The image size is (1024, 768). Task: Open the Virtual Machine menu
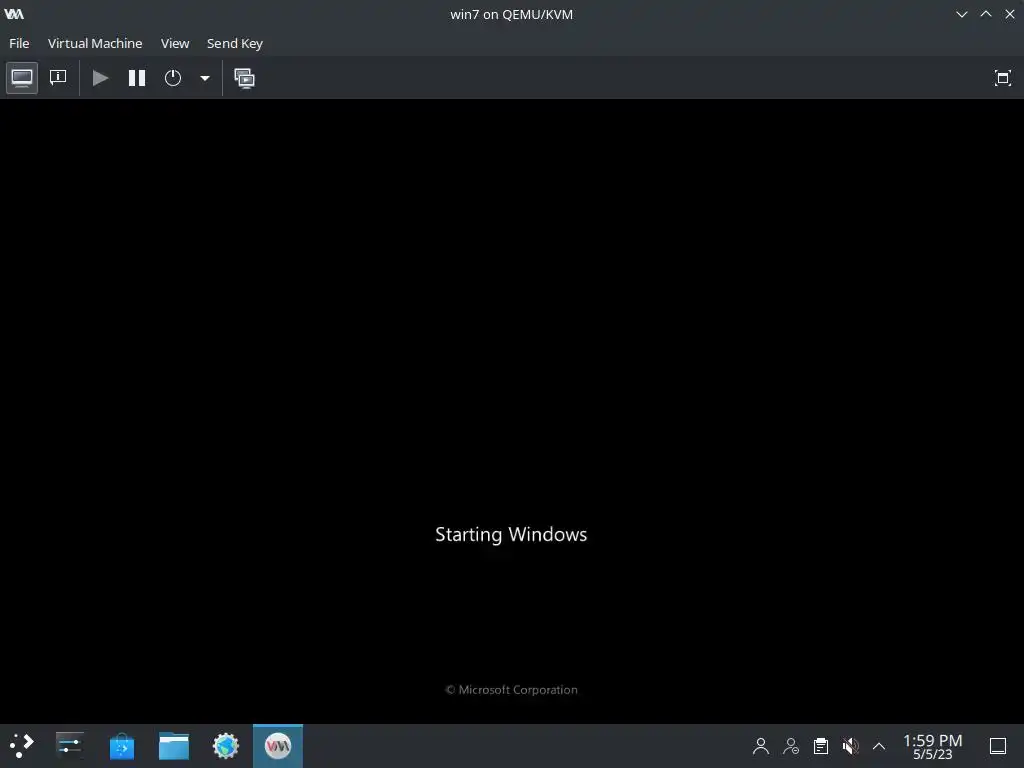coord(95,43)
